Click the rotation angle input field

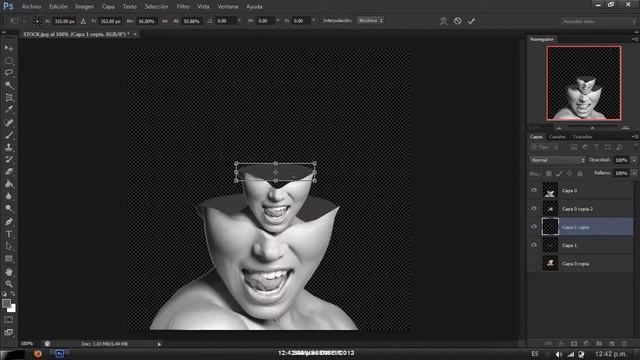coord(226,21)
